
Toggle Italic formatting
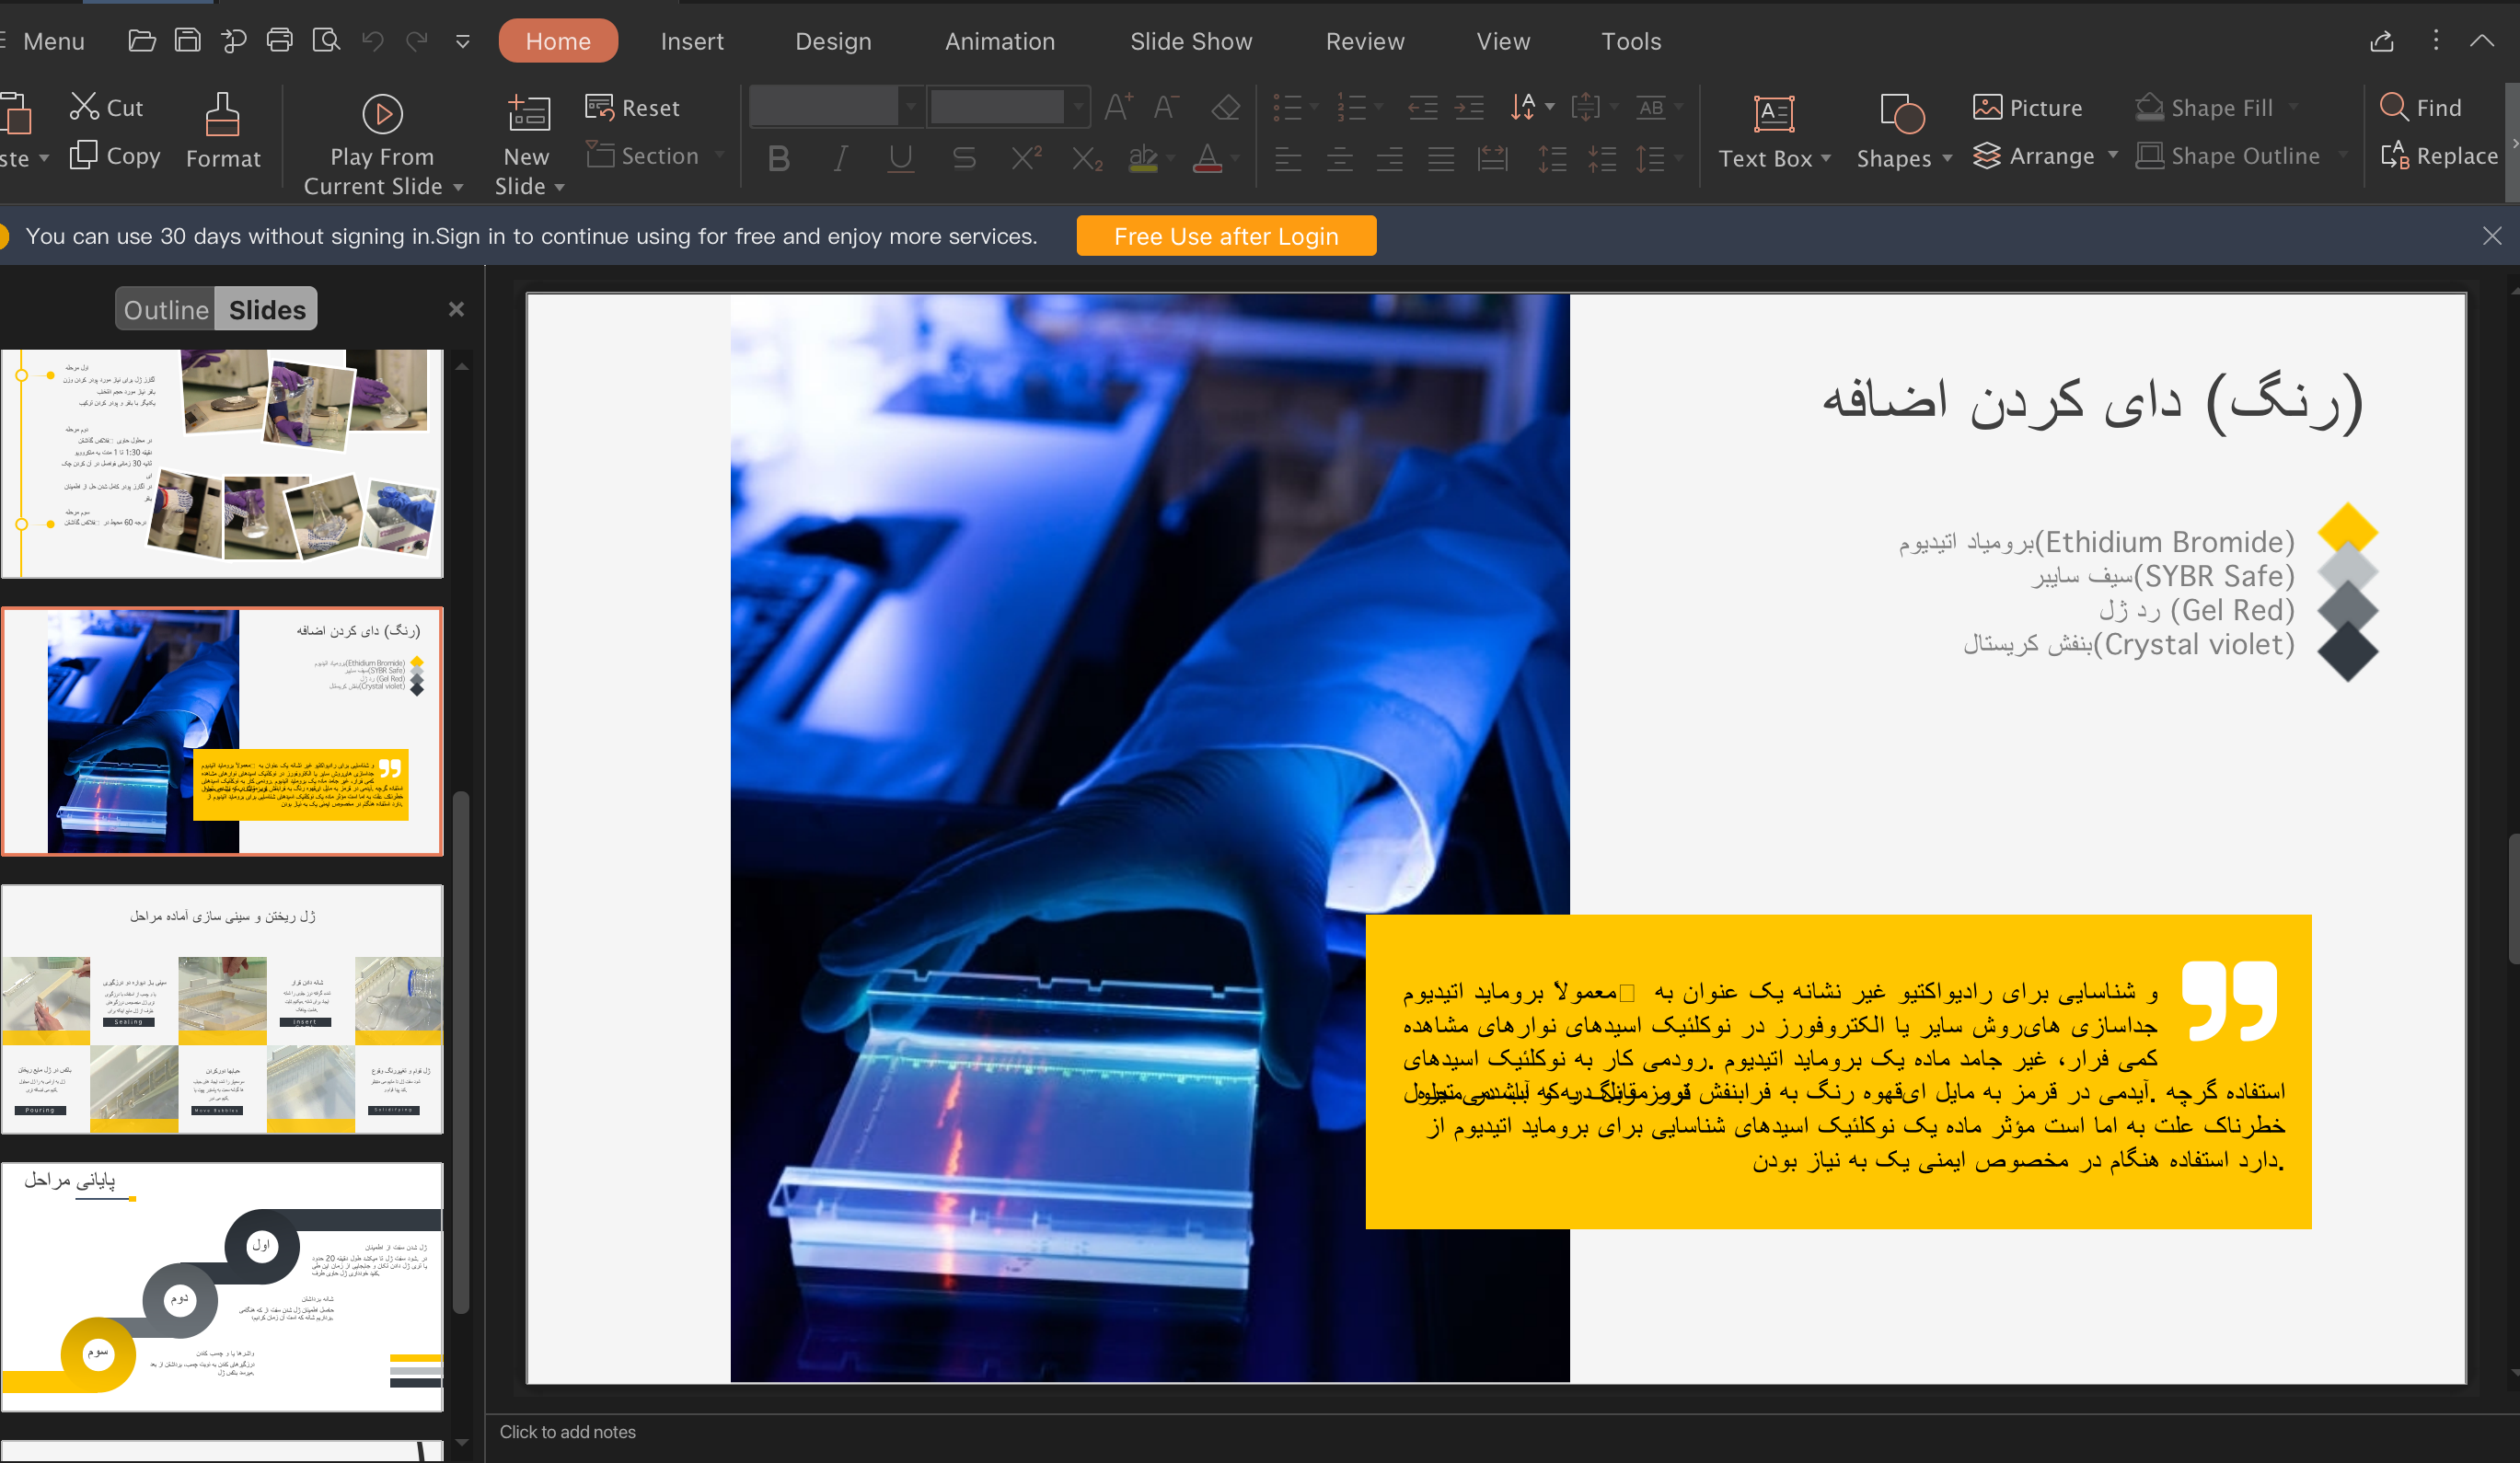840,158
